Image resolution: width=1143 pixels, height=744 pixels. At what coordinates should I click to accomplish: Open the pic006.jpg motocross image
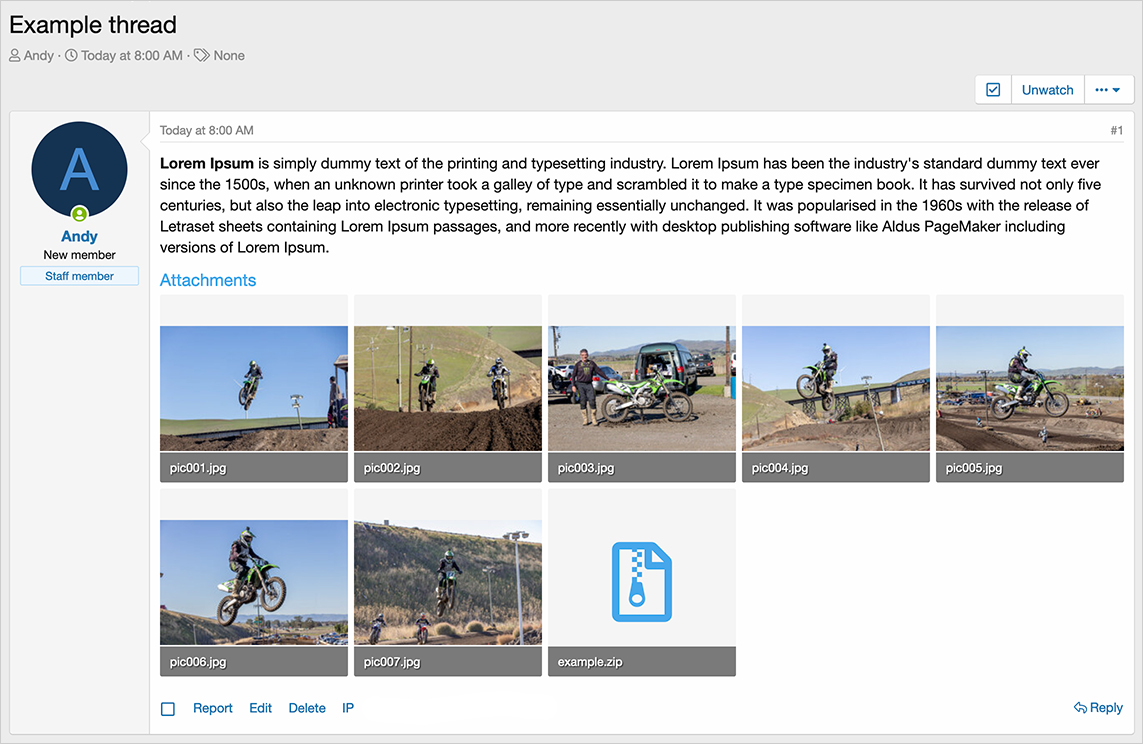click(254, 582)
